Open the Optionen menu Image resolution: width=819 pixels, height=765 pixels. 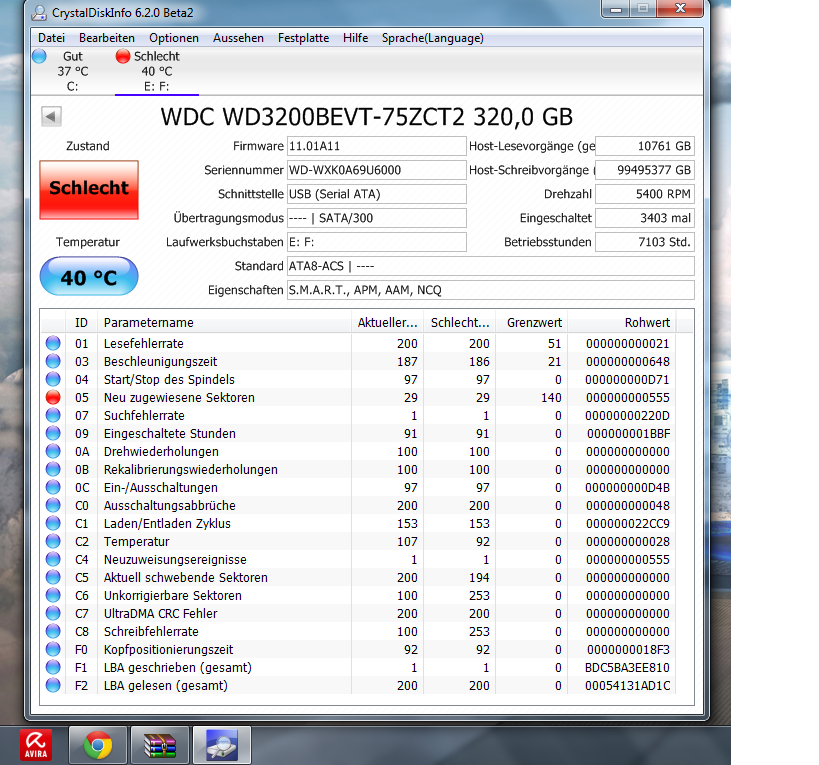[x=174, y=38]
